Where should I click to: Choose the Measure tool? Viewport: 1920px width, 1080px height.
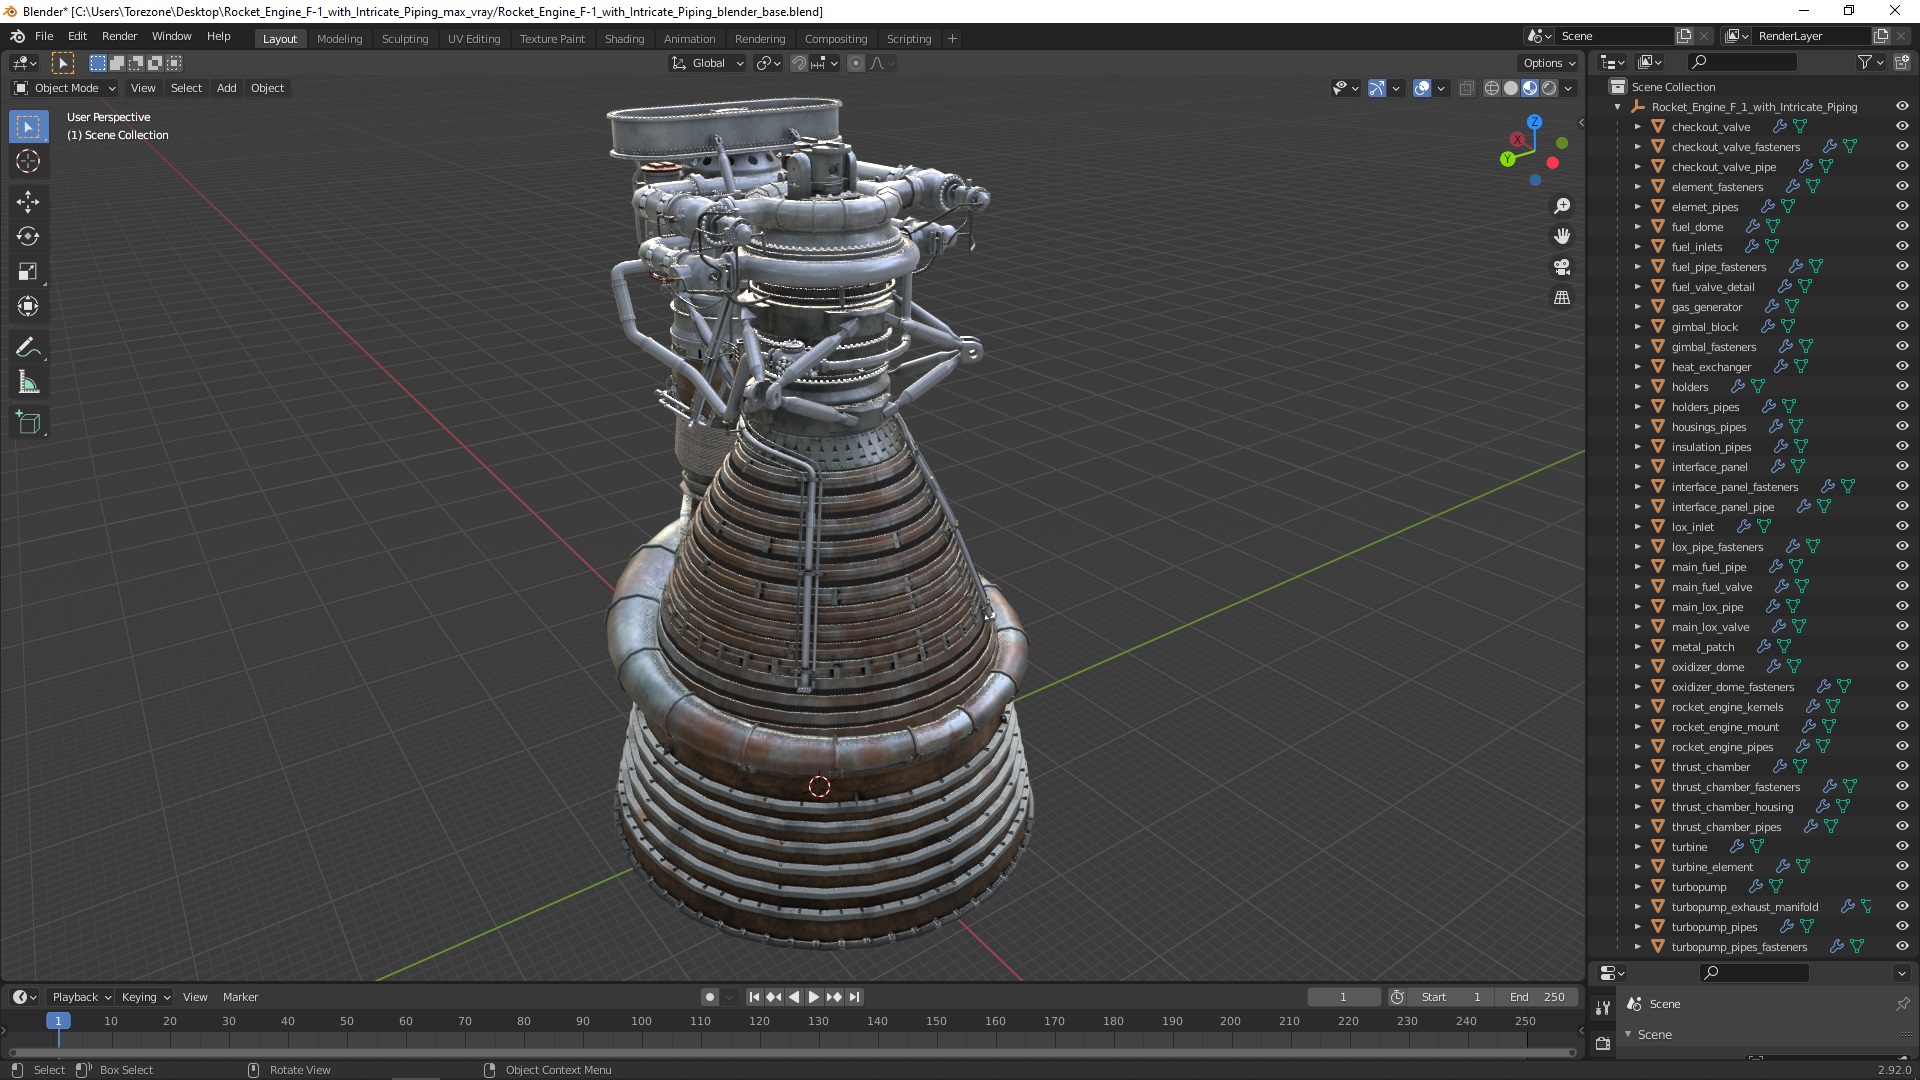pyautogui.click(x=28, y=383)
